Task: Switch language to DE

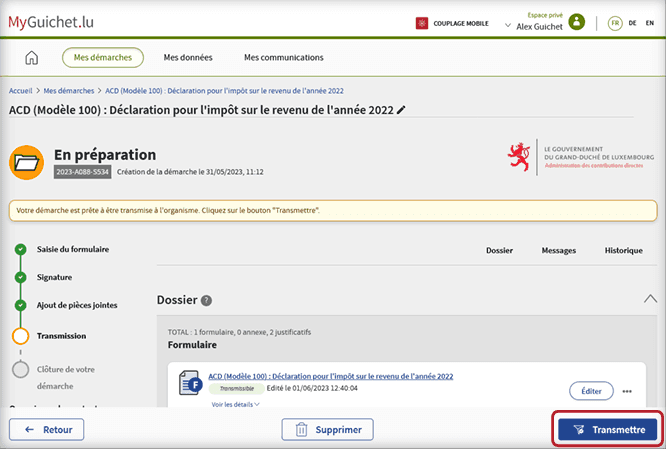Action: pos(633,23)
